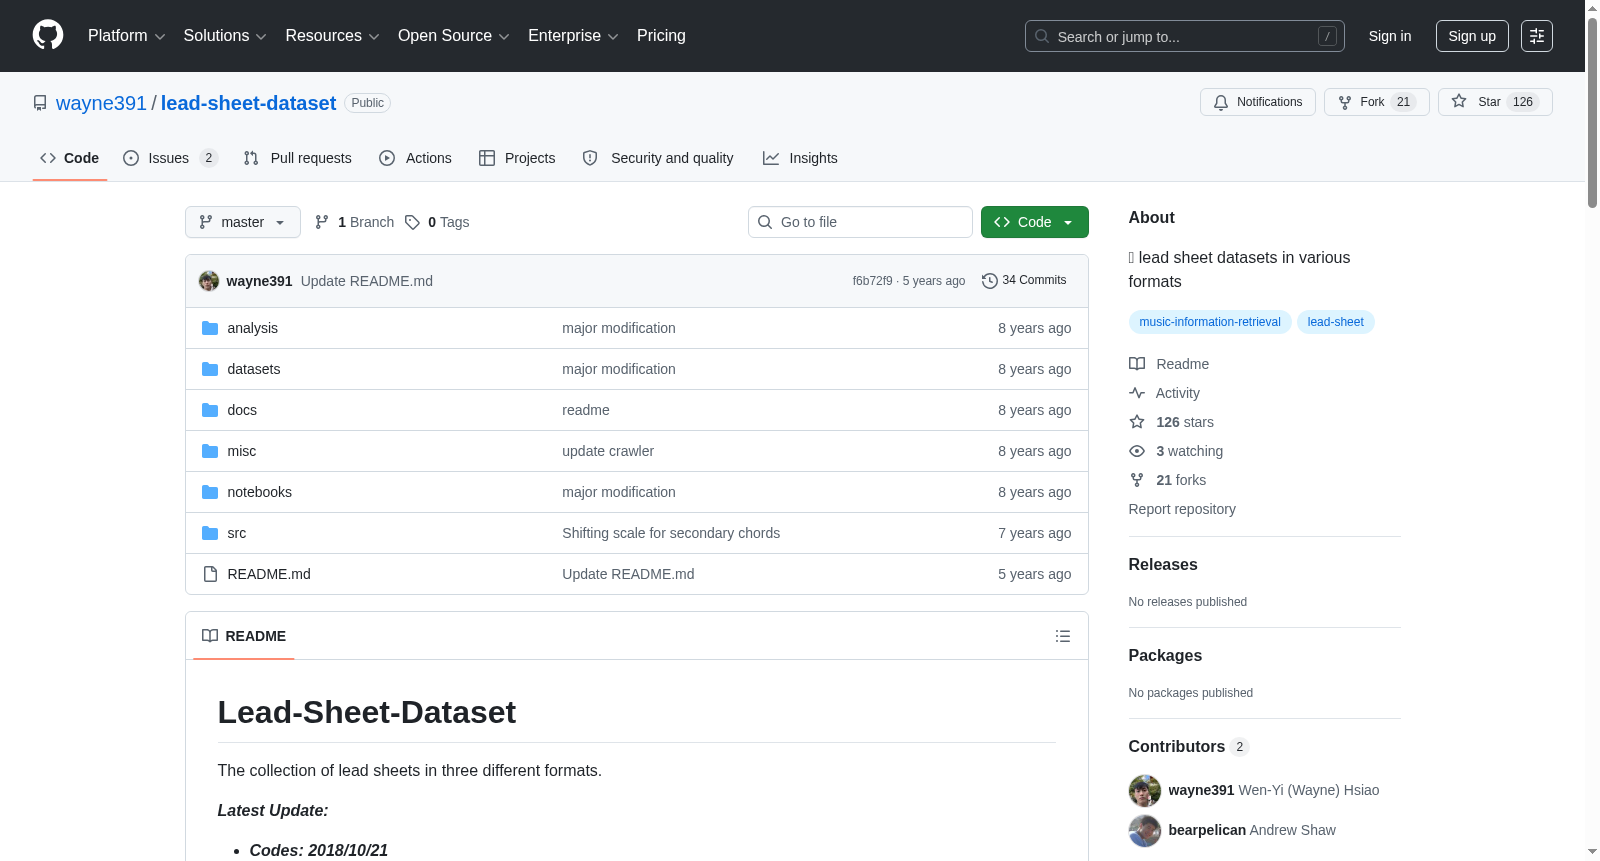Screen dimensions: 1600x861
Task: Open the README.md file name
Action: pyautogui.click(x=269, y=574)
